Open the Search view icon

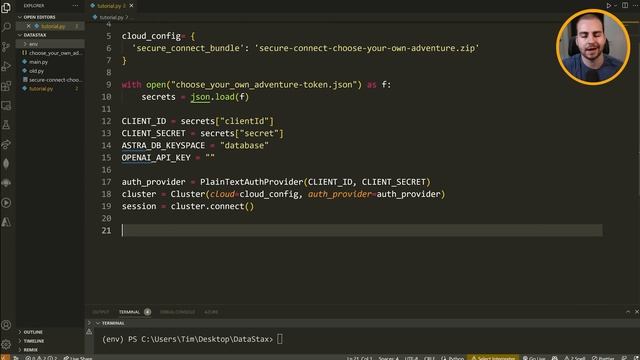6,27
